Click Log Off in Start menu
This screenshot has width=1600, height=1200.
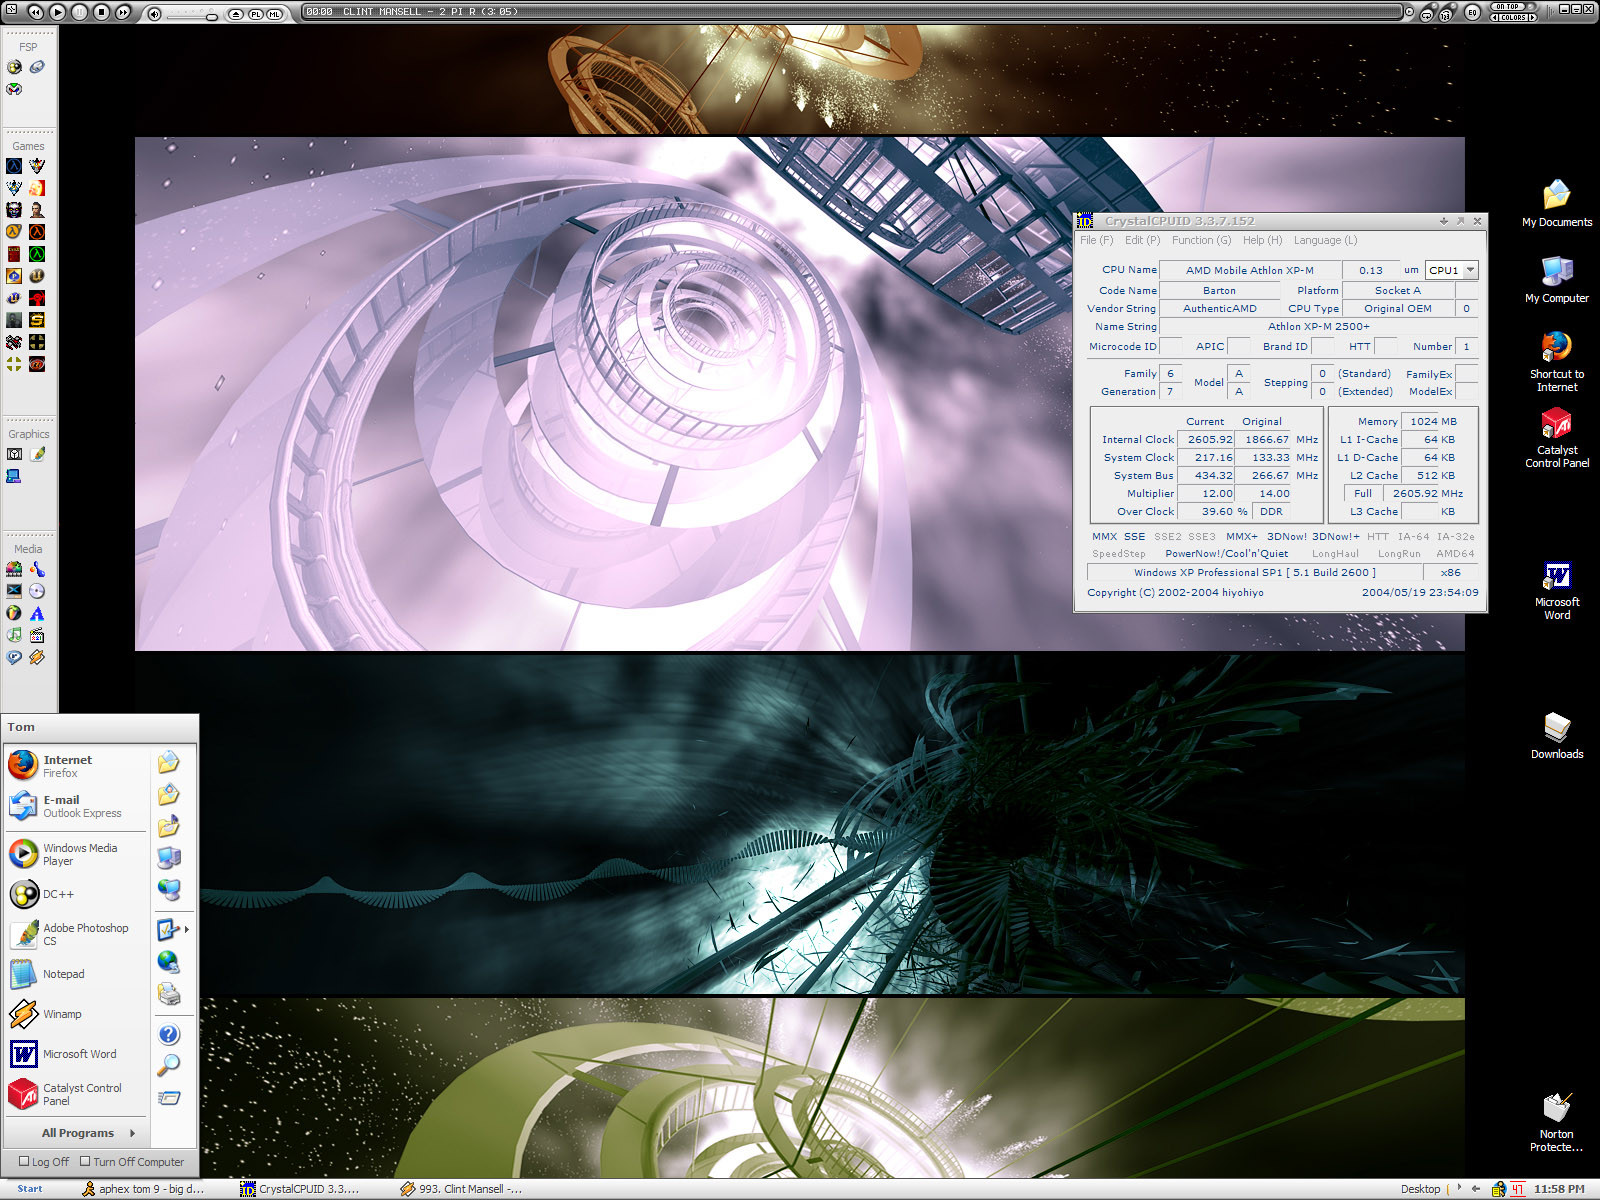[44, 1162]
